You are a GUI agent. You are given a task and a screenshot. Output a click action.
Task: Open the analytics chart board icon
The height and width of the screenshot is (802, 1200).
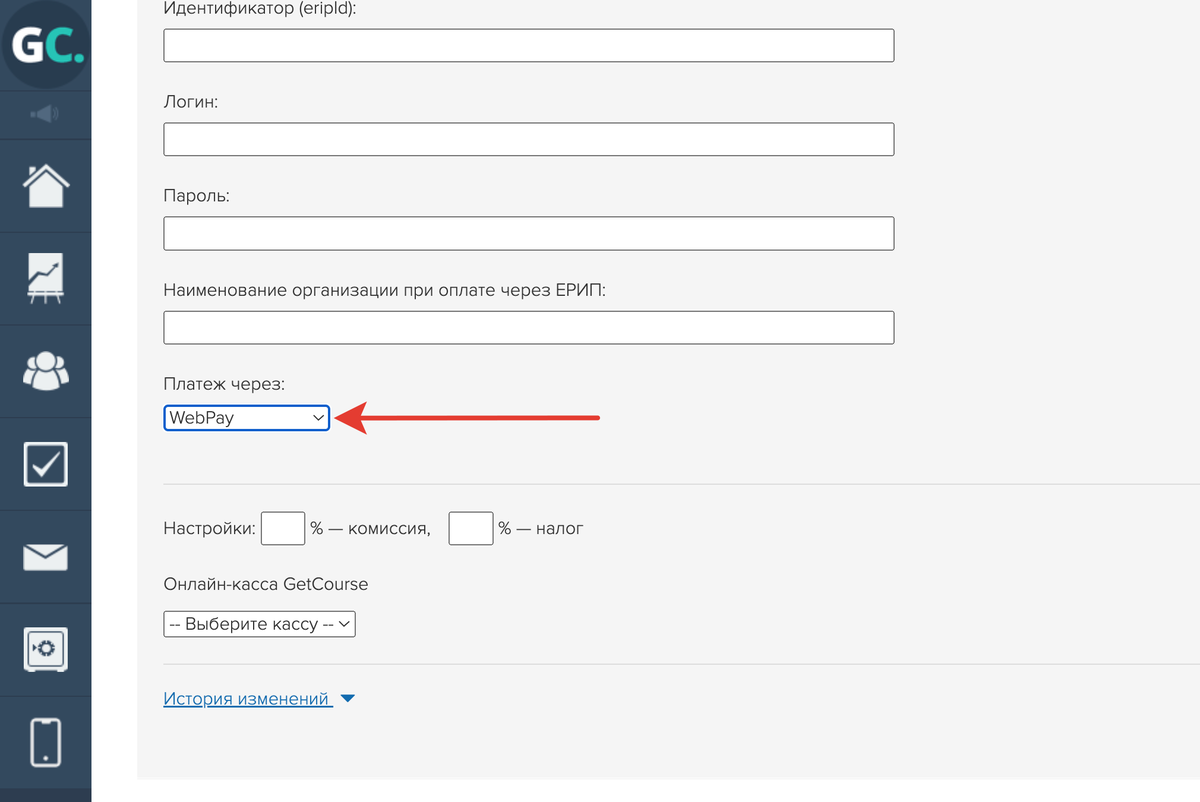[x=45, y=279]
